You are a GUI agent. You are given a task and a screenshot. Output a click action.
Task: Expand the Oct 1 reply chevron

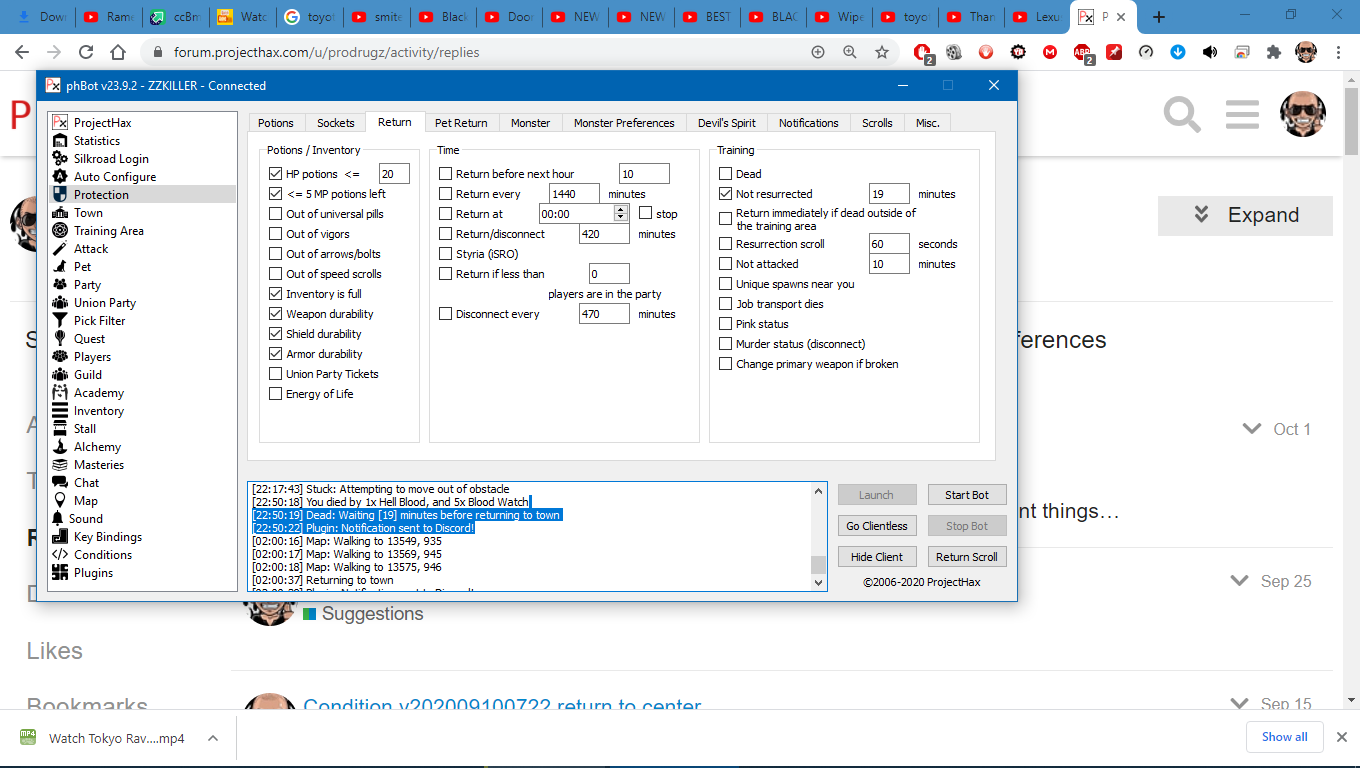[x=1251, y=429]
